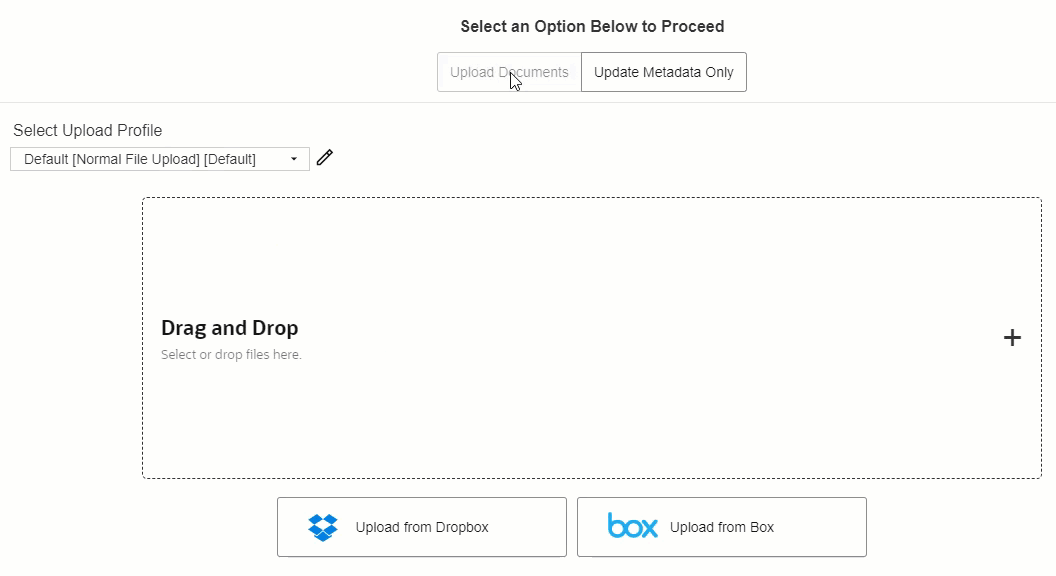This screenshot has width=1056, height=576.
Task: Choose Upload from Dropbox
Action: (422, 527)
